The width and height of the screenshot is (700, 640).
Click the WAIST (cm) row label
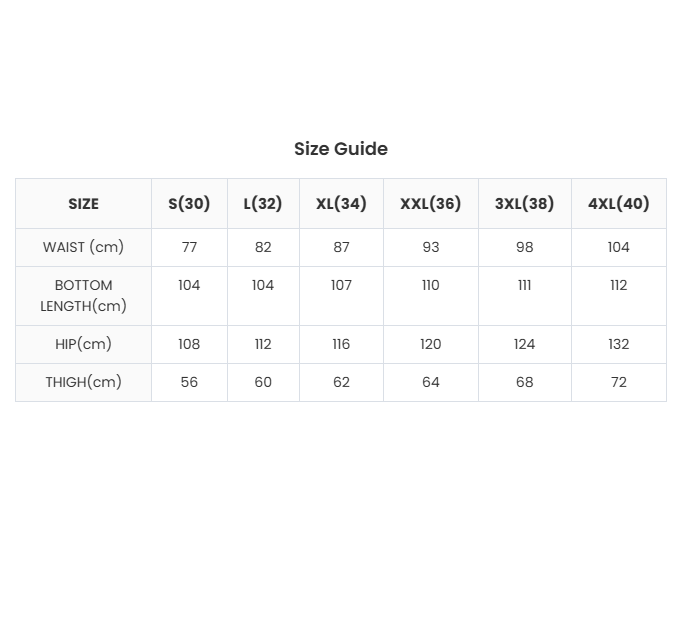tap(84, 247)
